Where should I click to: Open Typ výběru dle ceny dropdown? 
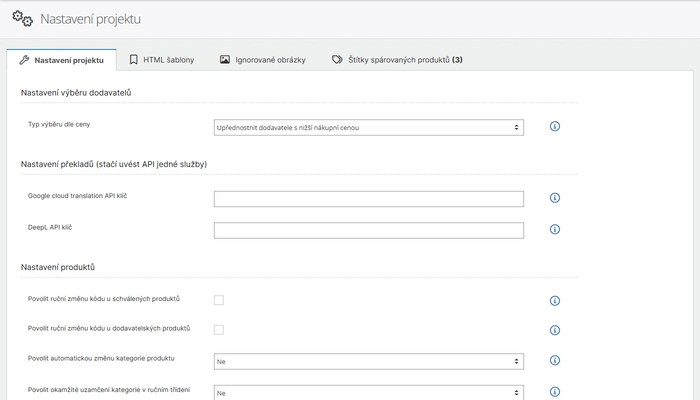pyautogui.click(x=369, y=127)
